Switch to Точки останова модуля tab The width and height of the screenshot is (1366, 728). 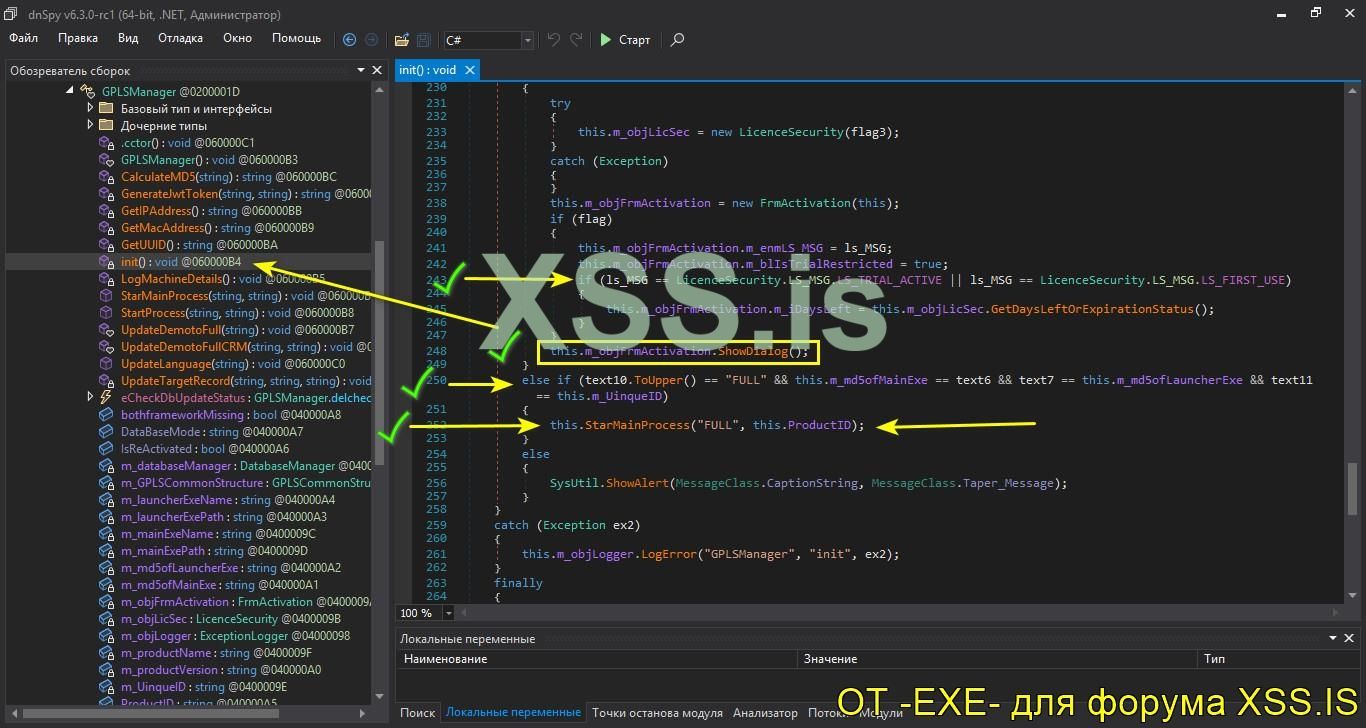tap(657, 713)
